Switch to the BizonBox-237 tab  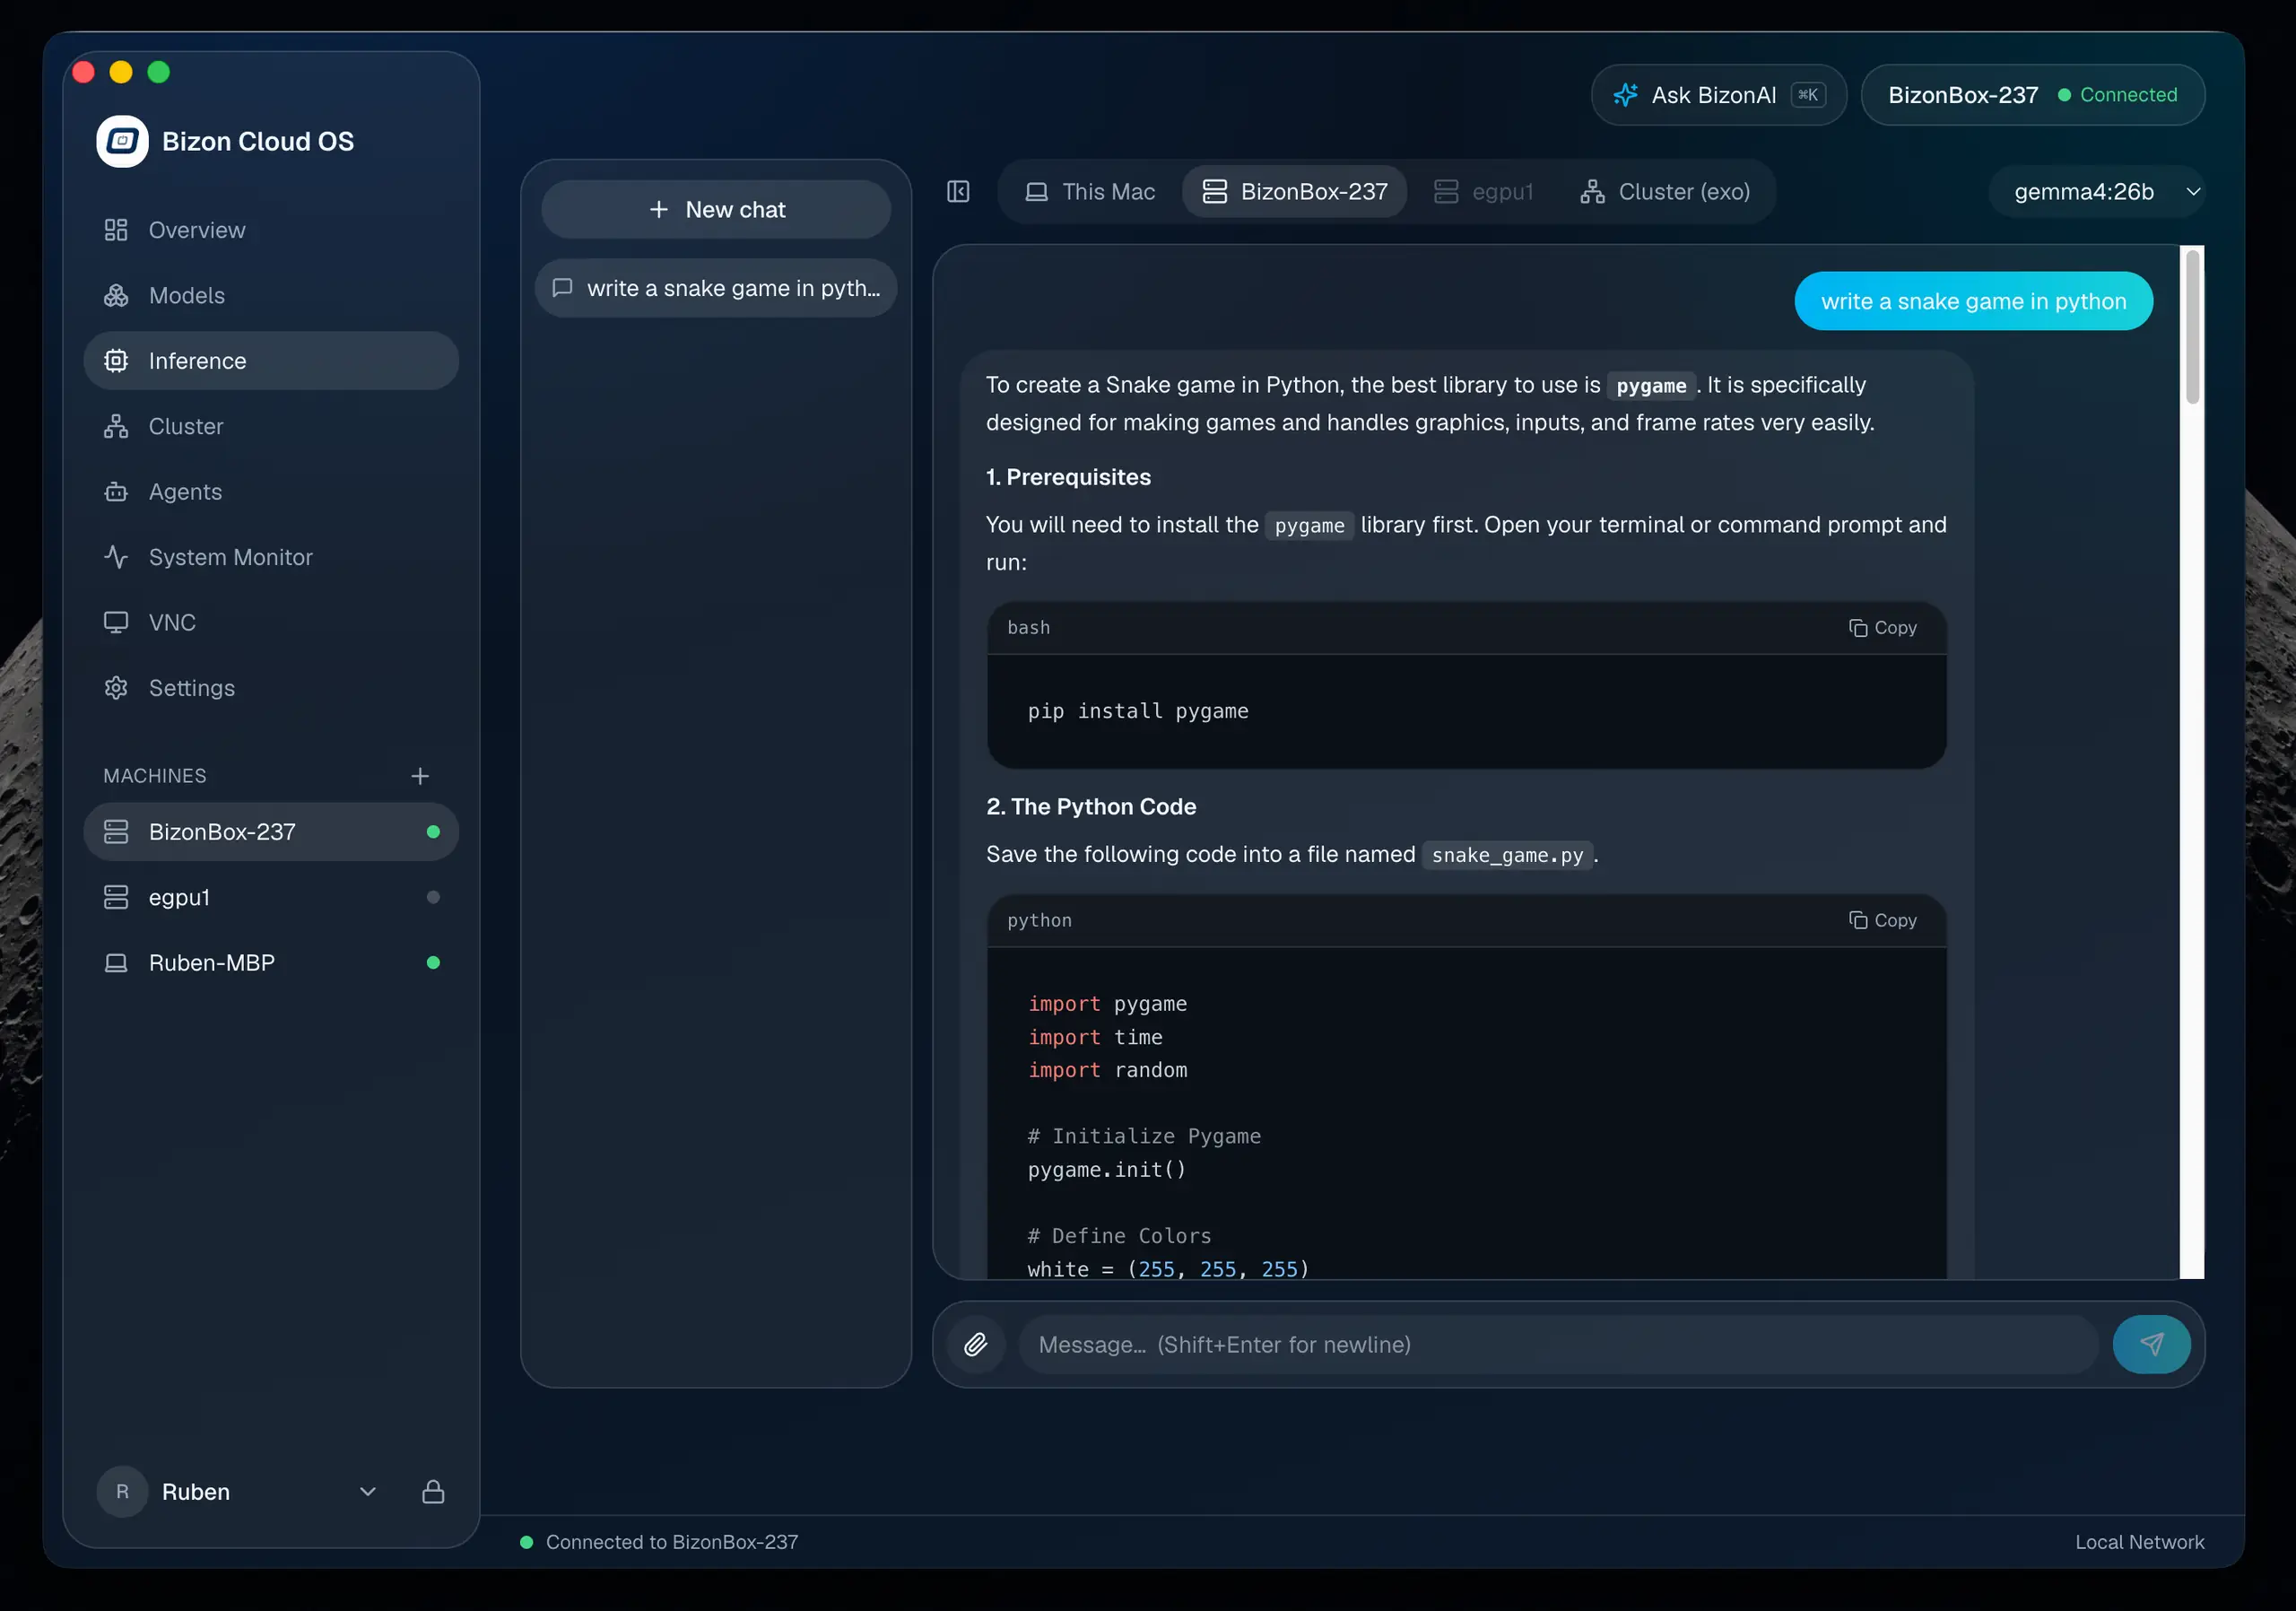[x=1294, y=191]
